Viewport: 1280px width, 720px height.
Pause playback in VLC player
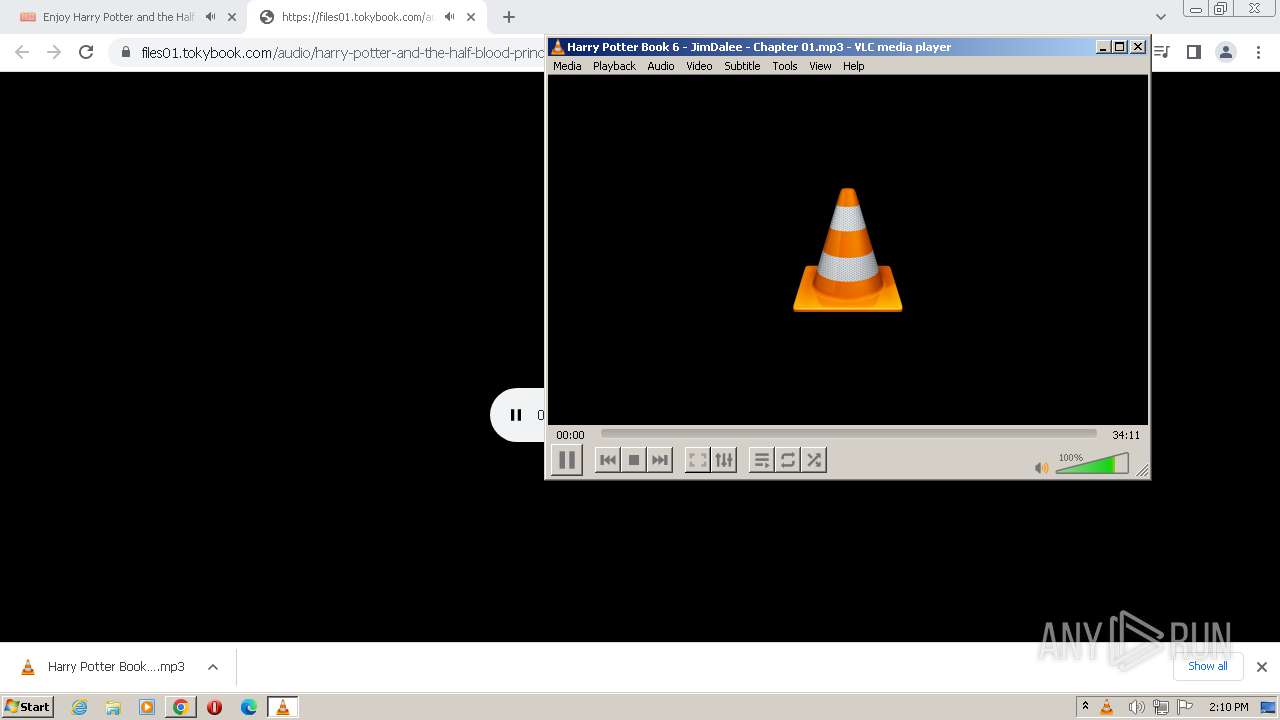567,460
